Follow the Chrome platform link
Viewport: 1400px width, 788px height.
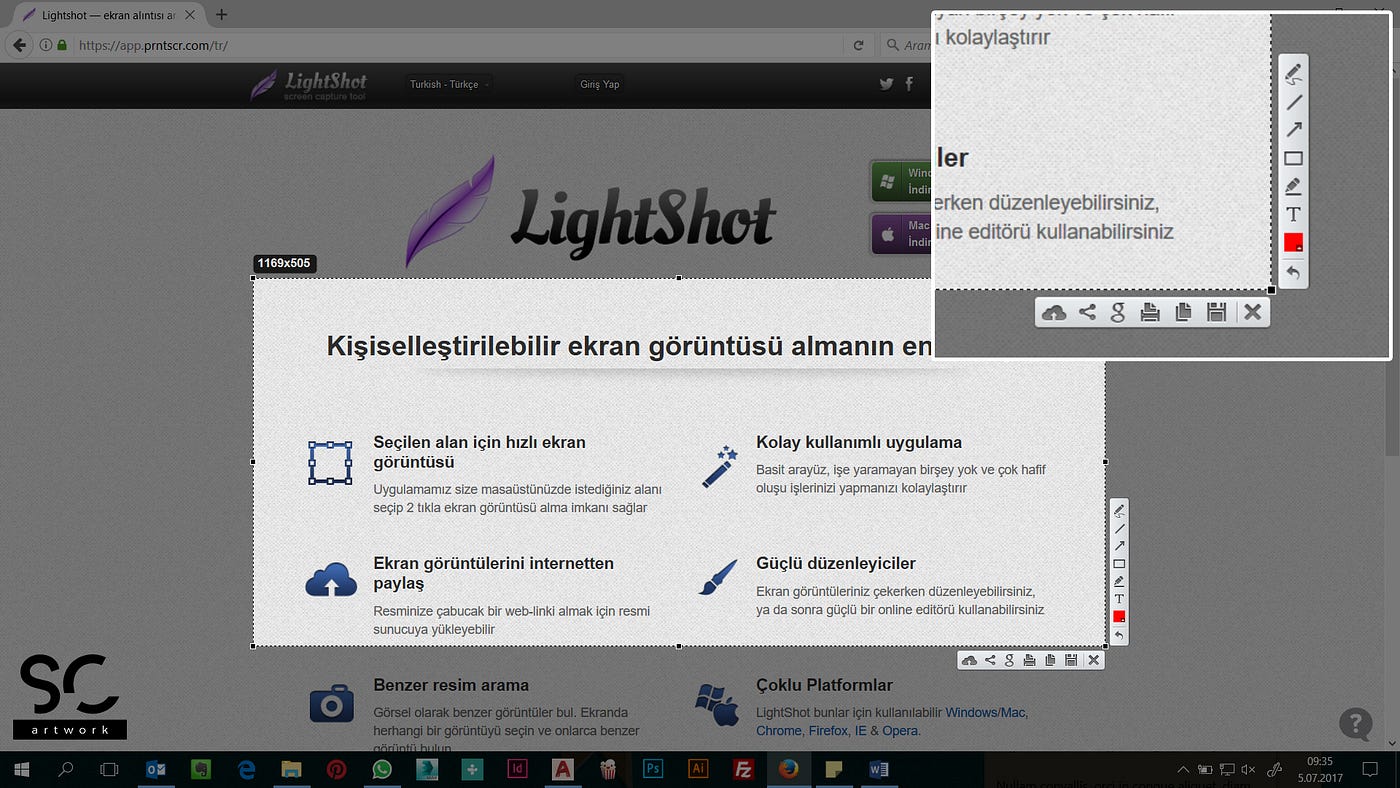[x=778, y=731]
